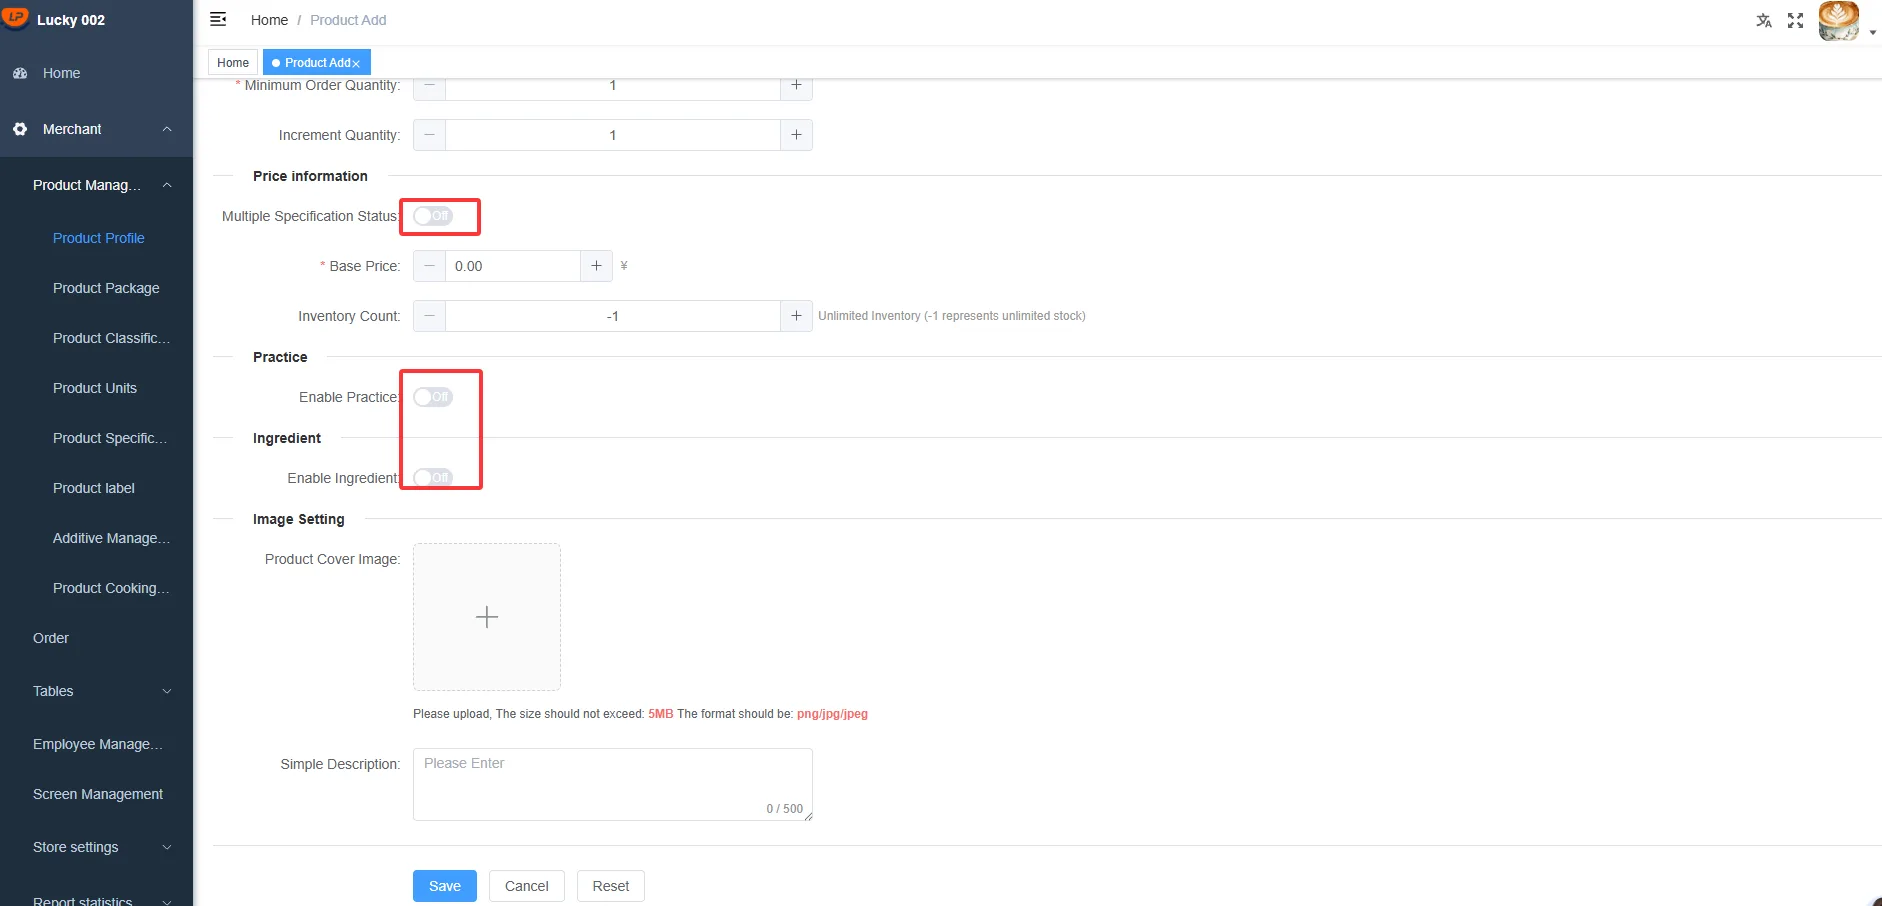1882x906 pixels.
Task: Open Product label in sidebar
Action: [94, 488]
